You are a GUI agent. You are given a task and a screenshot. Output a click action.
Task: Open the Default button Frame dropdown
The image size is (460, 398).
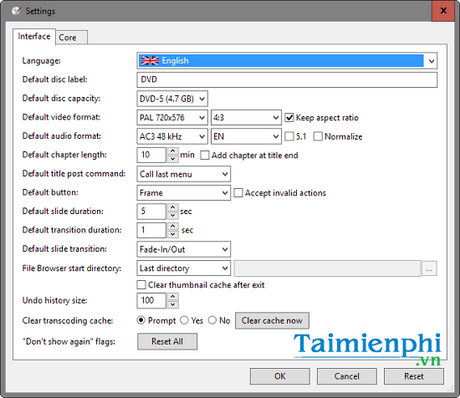pos(184,193)
